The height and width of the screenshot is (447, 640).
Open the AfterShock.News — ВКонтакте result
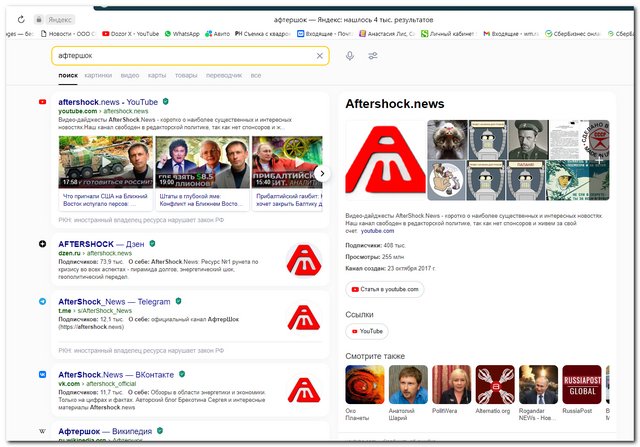[x=116, y=375]
